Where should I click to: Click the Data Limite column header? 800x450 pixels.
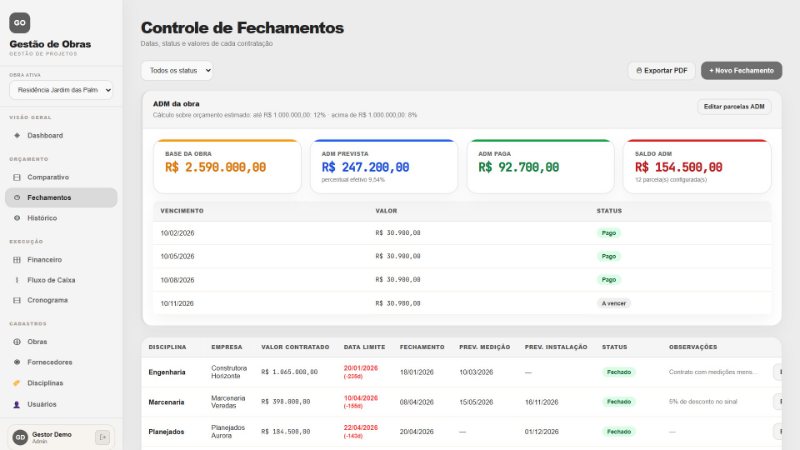364,347
